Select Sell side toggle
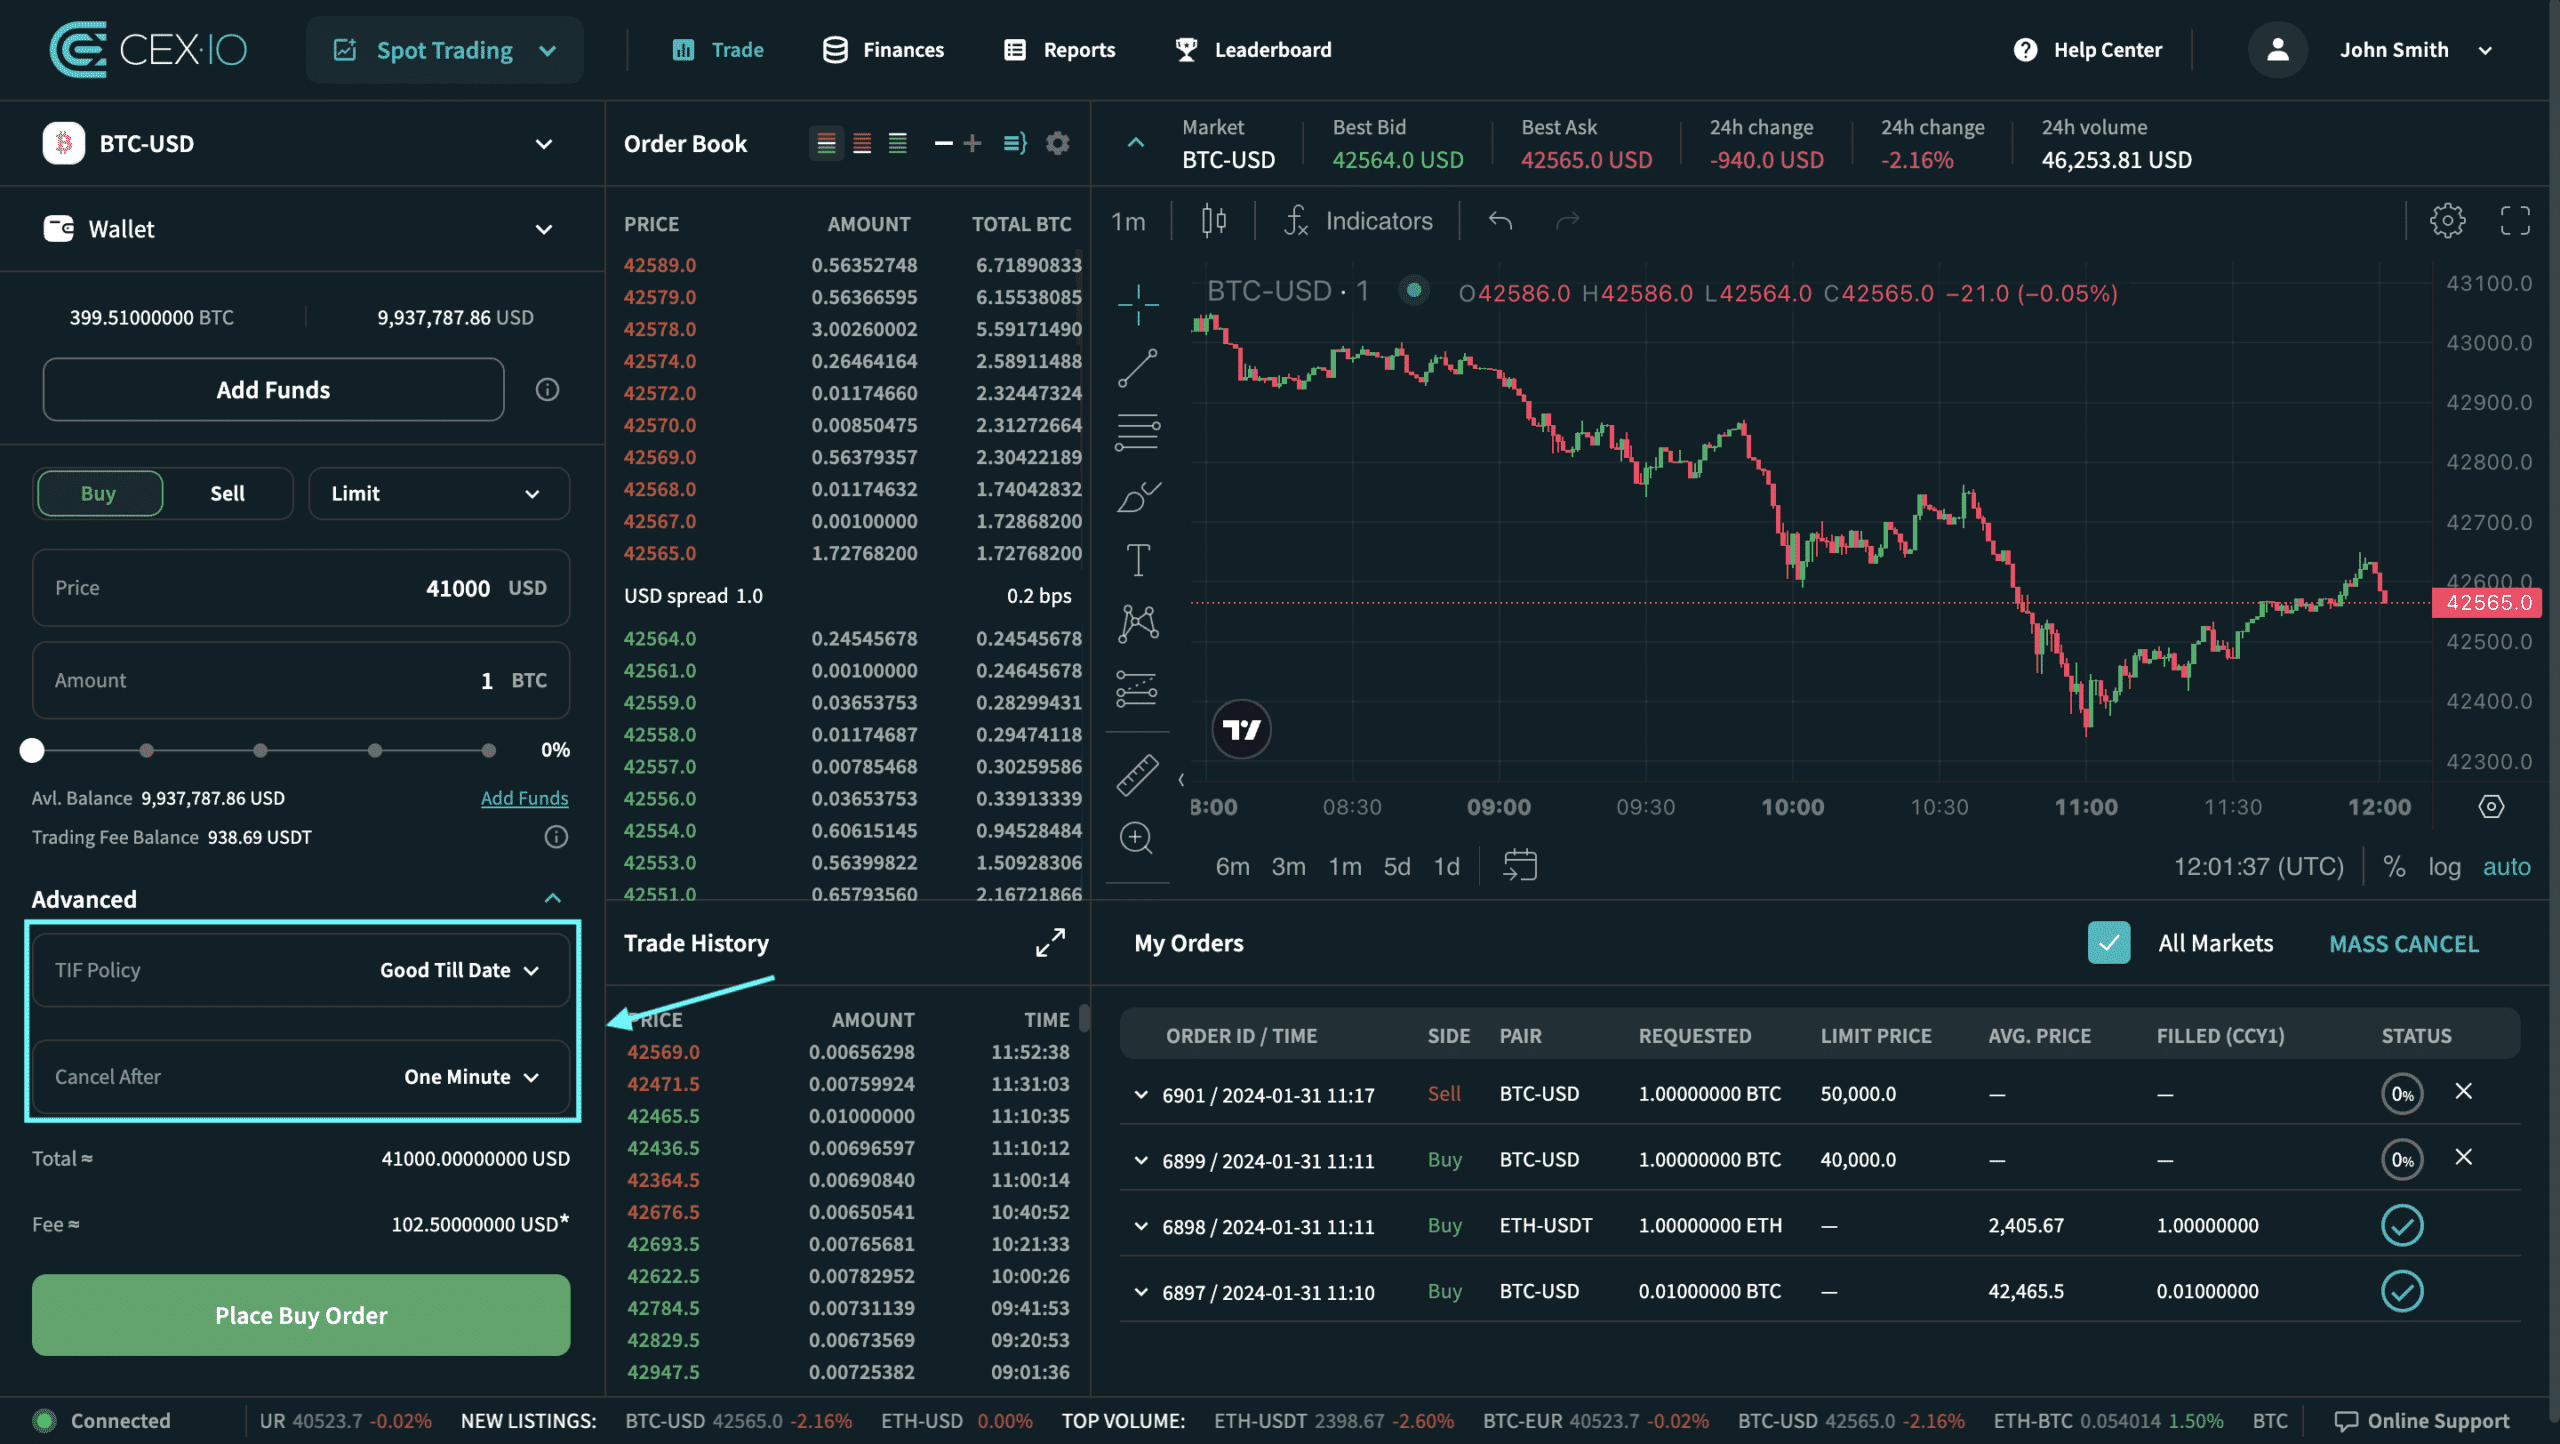The height and width of the screenshot is (1444, 2560). click(x=227, y=493)
